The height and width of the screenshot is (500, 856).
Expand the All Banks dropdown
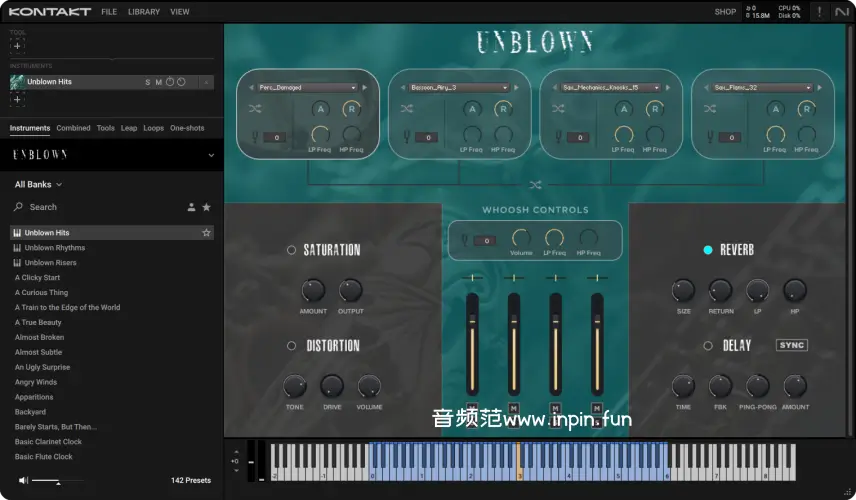pyautogui.click(x=38, y=184)
